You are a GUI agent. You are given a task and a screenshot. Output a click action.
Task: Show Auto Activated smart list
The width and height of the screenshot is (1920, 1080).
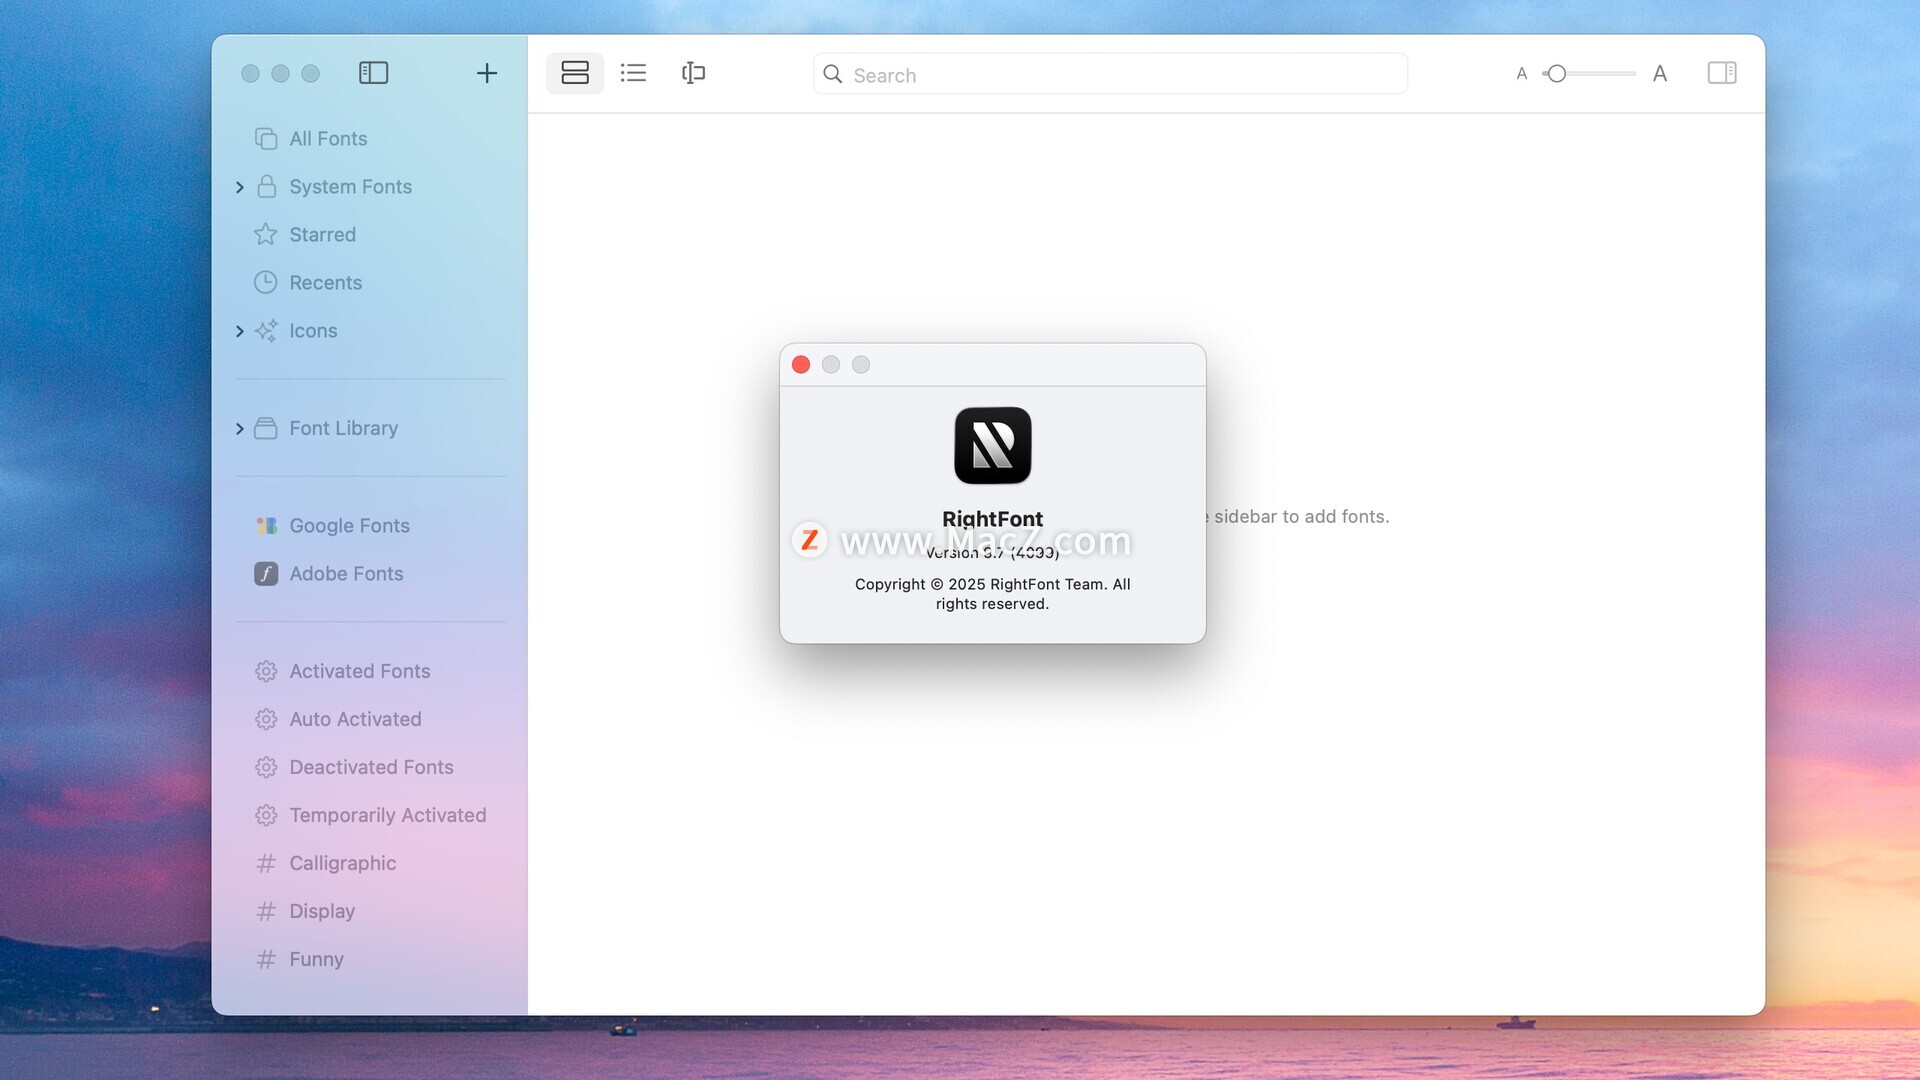point(356,719)
